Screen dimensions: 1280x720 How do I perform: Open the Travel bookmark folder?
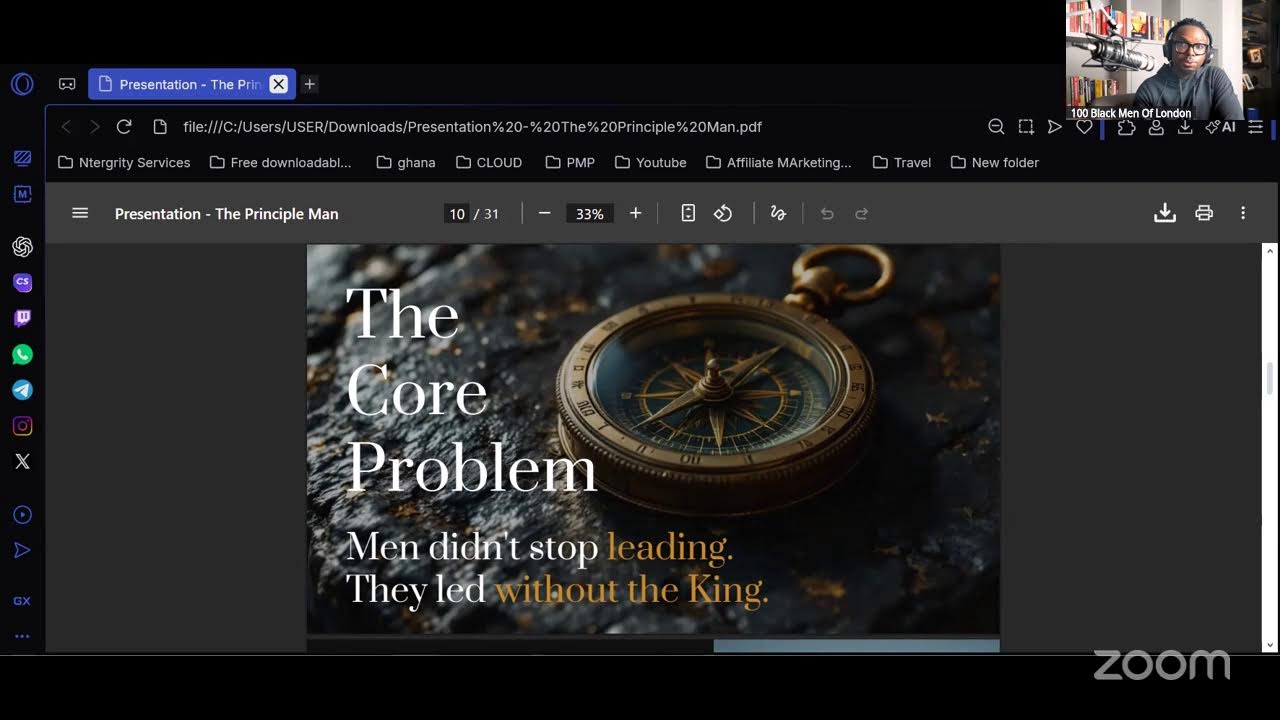click(901, 162)
